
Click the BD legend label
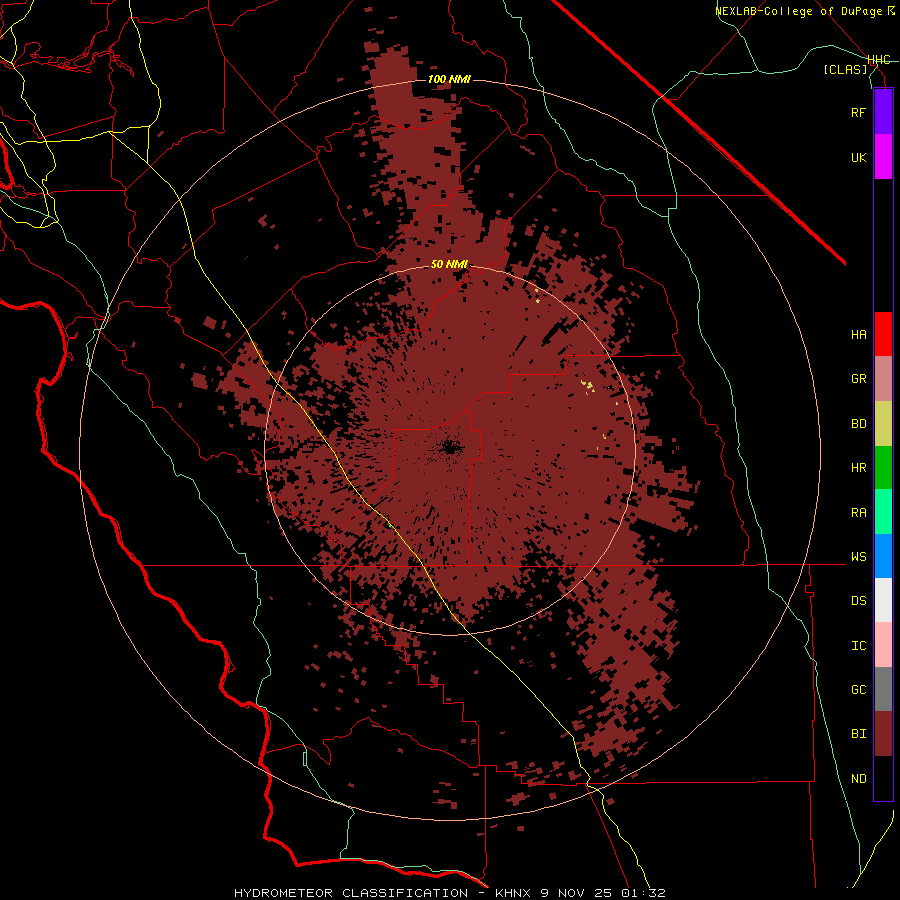pyautogui.click(x=858, y=424)
